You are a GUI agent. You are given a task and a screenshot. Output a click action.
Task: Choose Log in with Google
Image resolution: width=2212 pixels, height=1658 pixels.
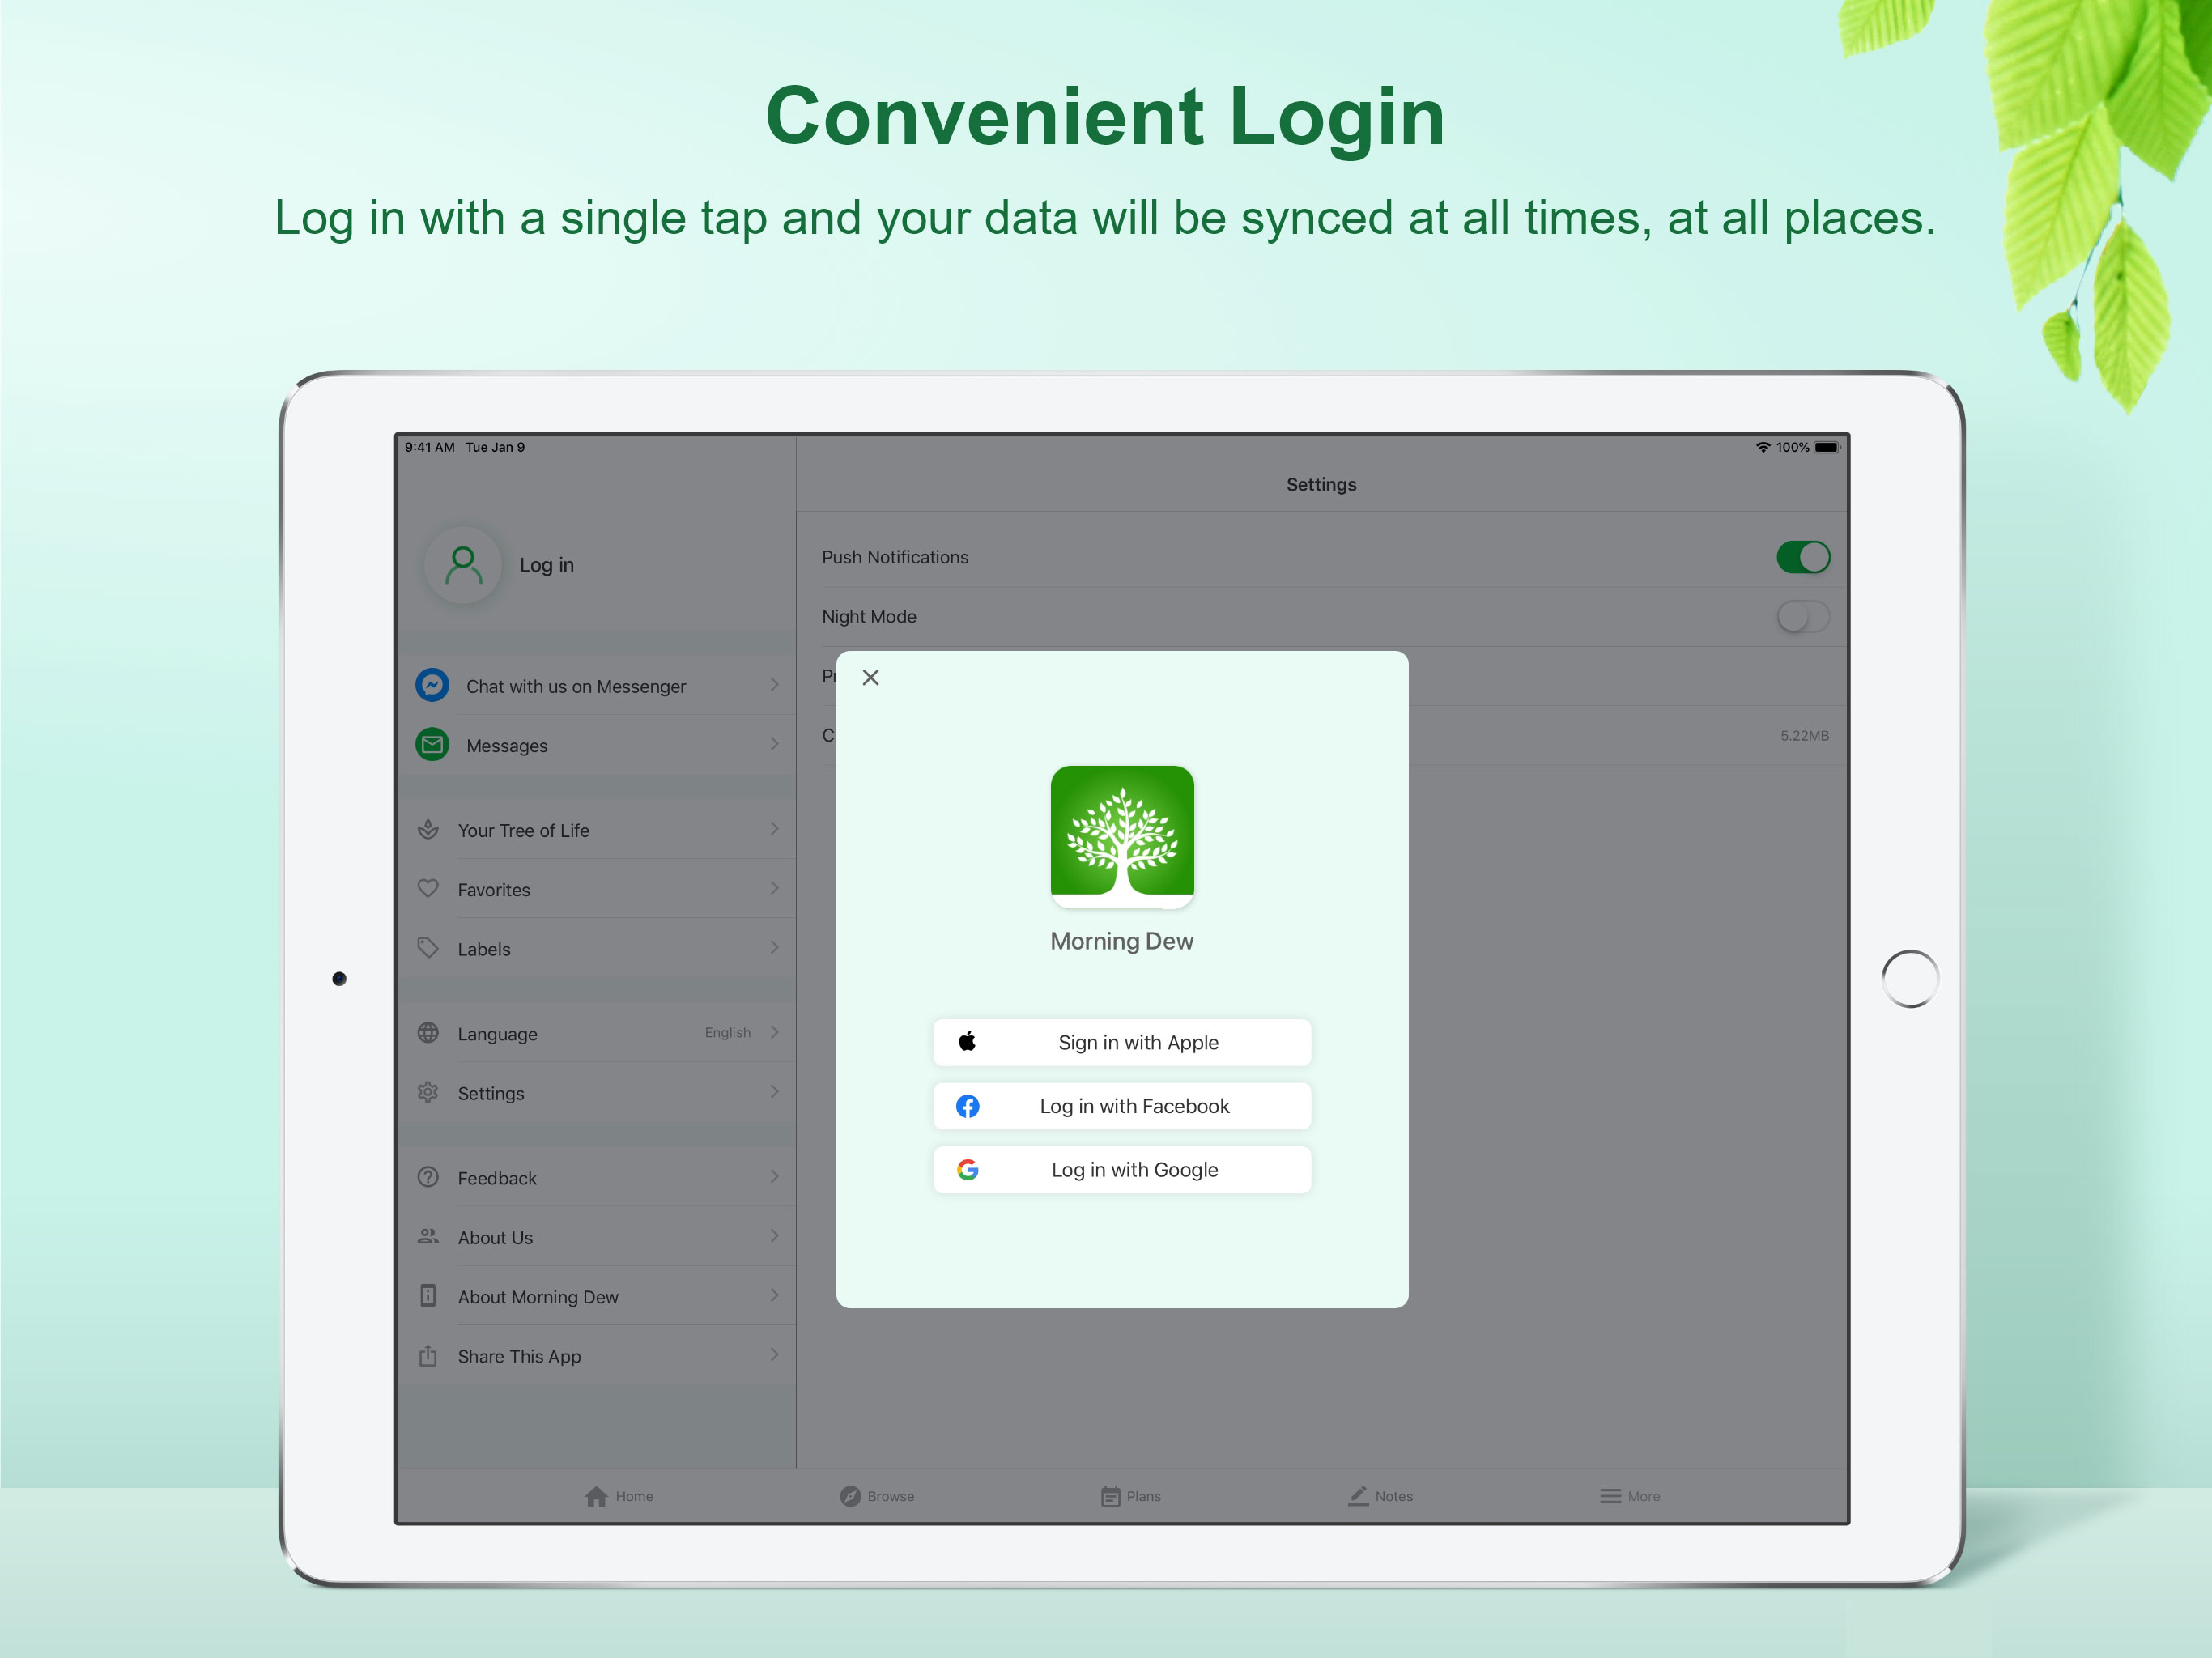[x=1122, y=1170]
